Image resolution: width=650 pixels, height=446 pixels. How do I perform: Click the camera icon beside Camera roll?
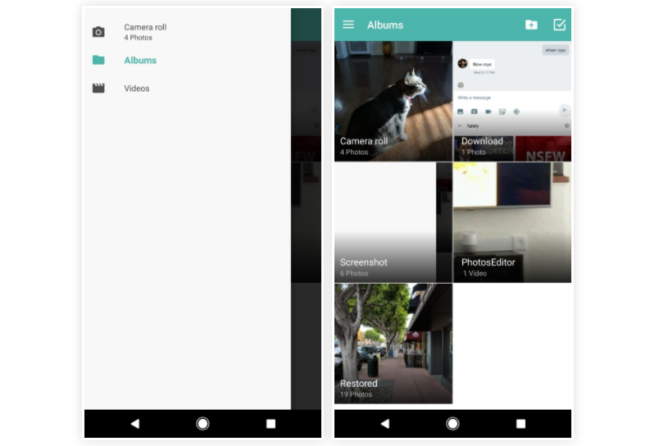[98, 32]
